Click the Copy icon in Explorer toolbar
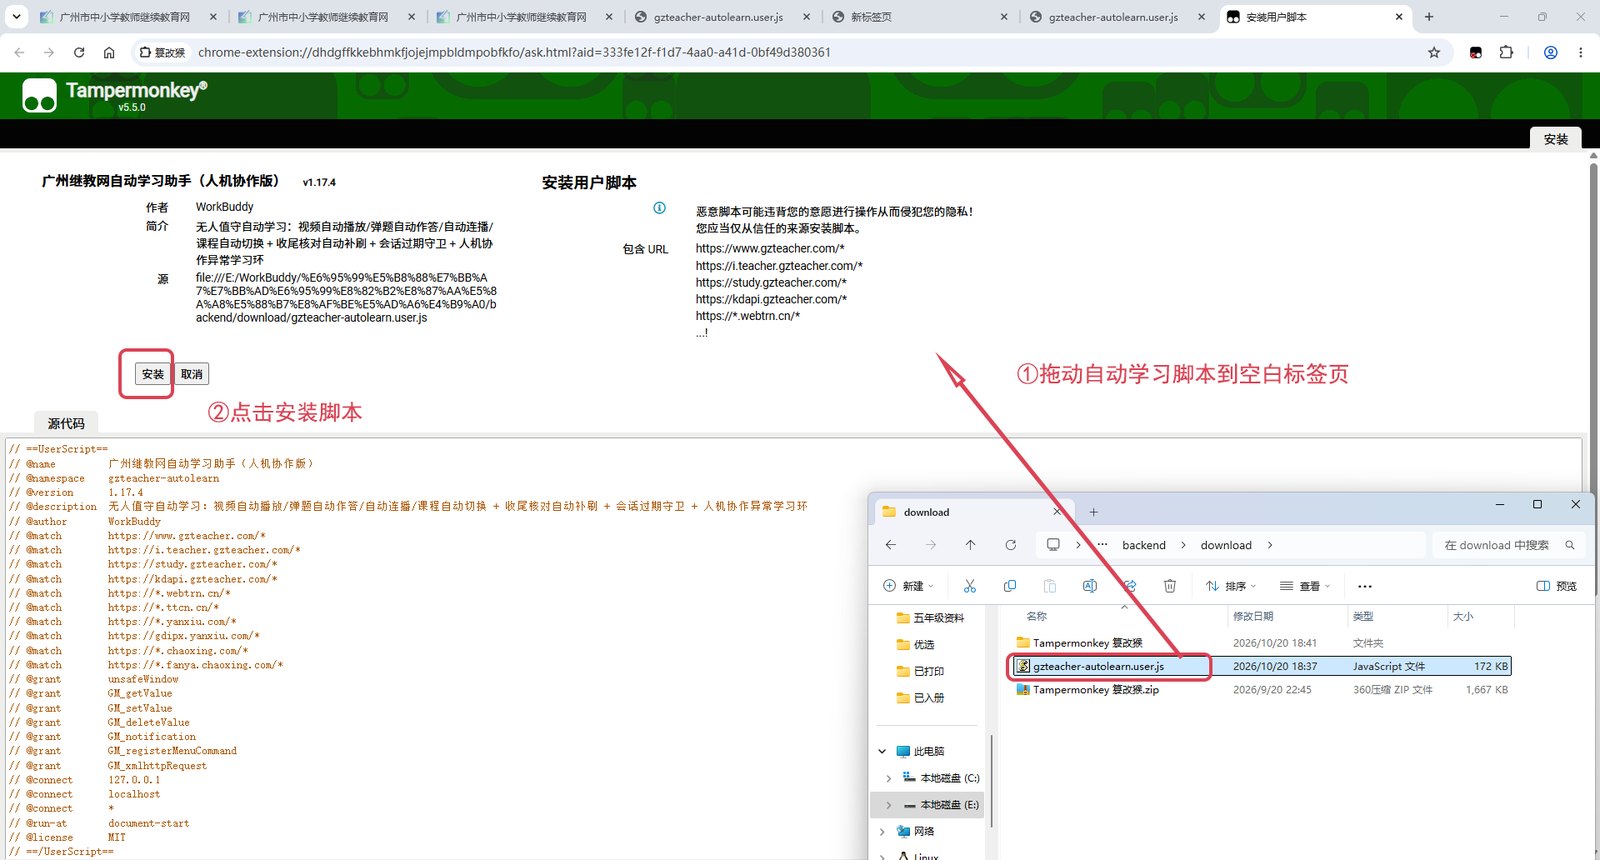The width and height of the screenshot is (1600, 860). (x=1010, y=586)
